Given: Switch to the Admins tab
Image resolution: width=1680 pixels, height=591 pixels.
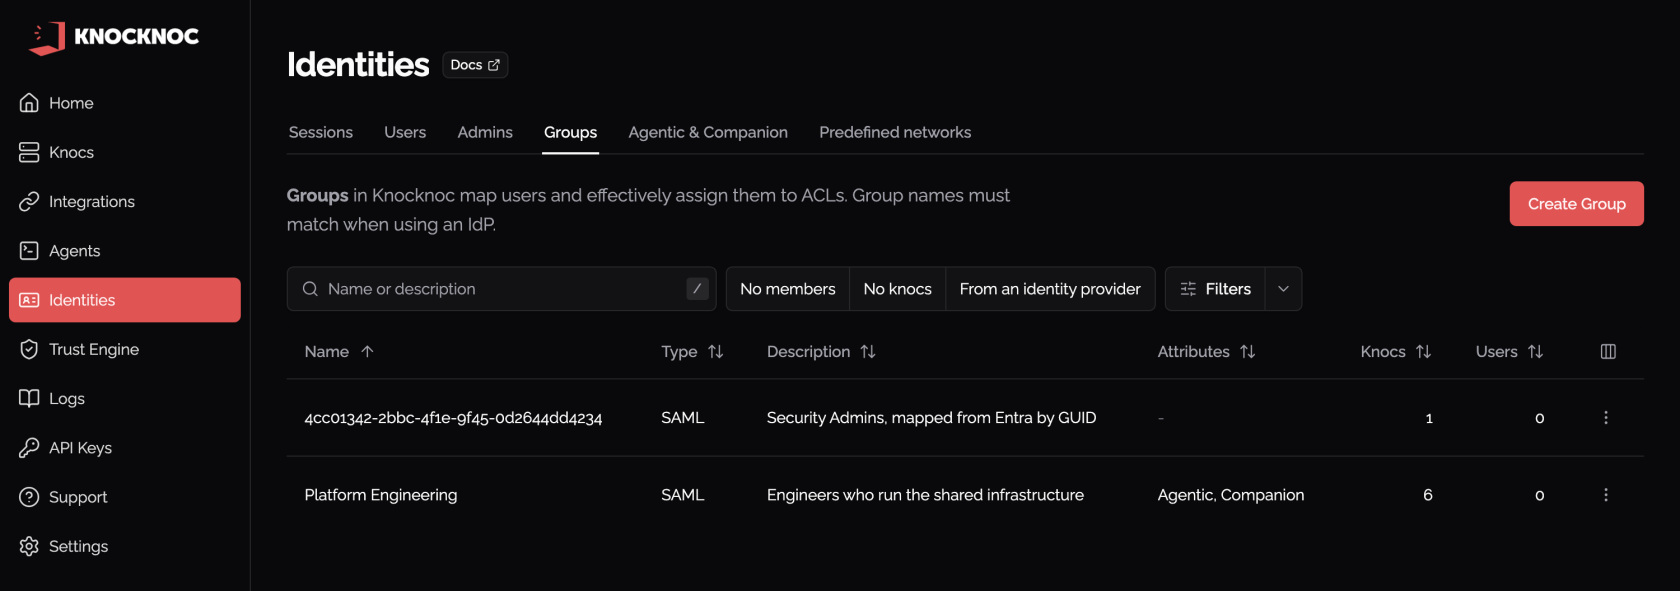Looking at the screenshot, I should pos(485,132).
